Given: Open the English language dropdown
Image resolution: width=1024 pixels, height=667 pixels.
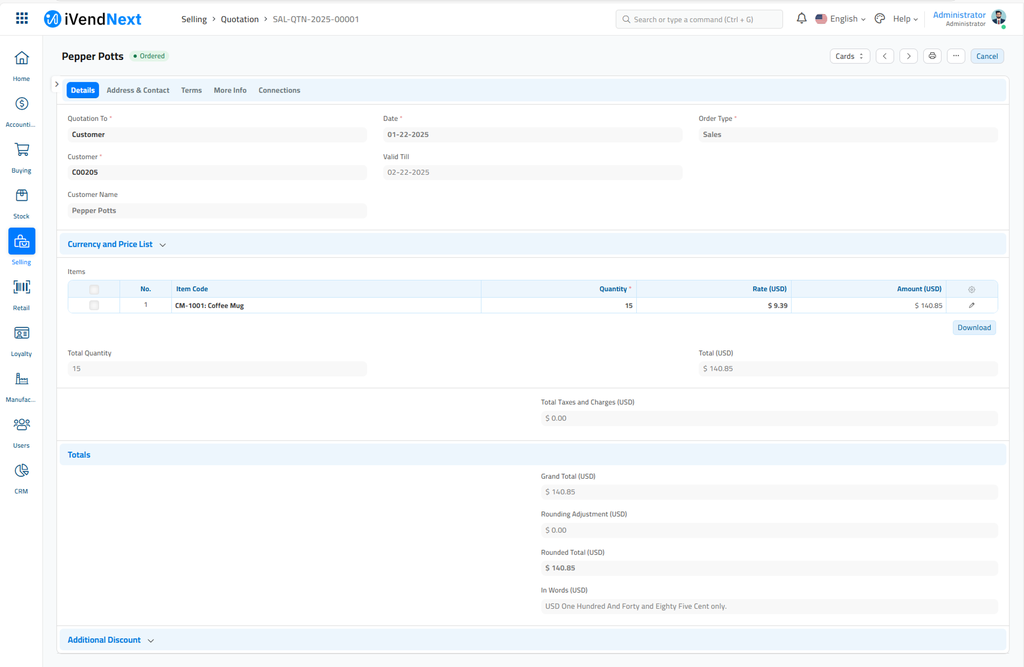Looking at the screenshot, I should click(x=841, y=19).
